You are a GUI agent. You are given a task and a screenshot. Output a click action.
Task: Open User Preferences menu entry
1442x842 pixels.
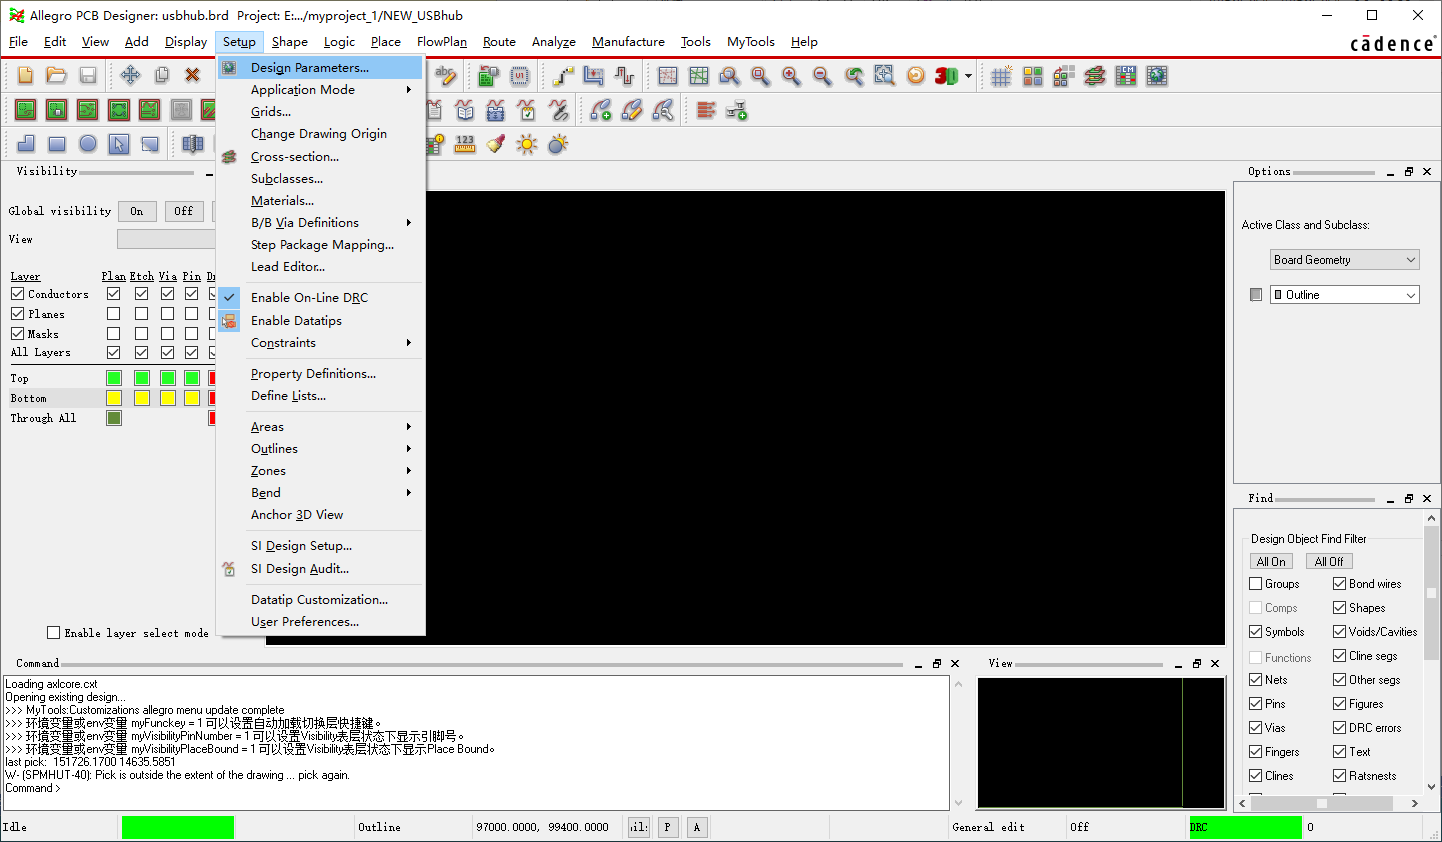(321, 622)
